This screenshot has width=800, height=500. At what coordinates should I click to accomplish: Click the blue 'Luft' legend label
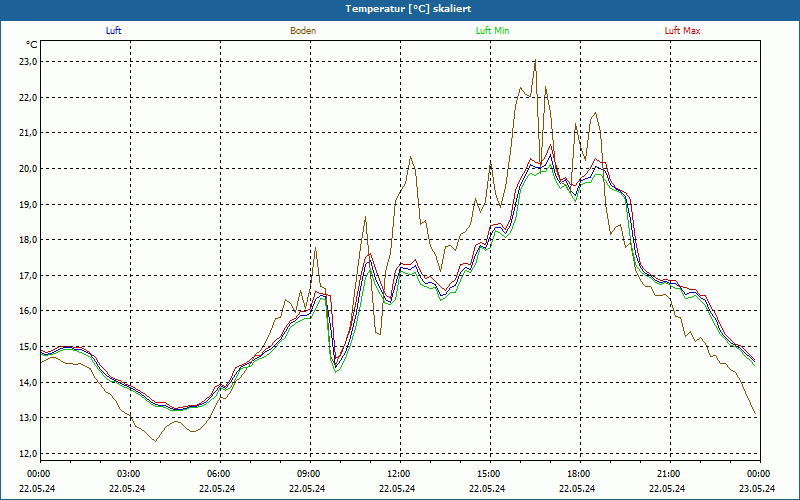(x=113, y=31)
